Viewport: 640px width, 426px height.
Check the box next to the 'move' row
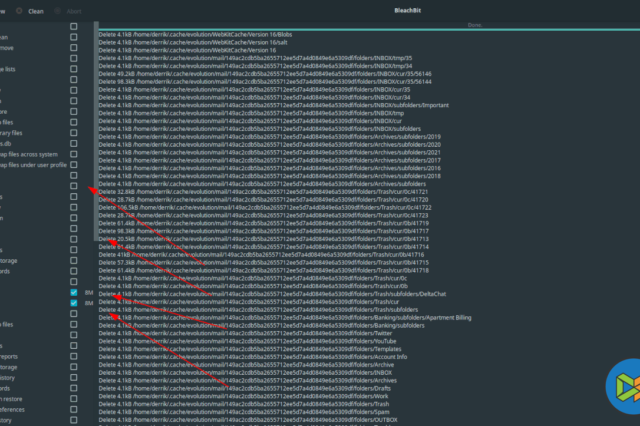pos(73,48)
